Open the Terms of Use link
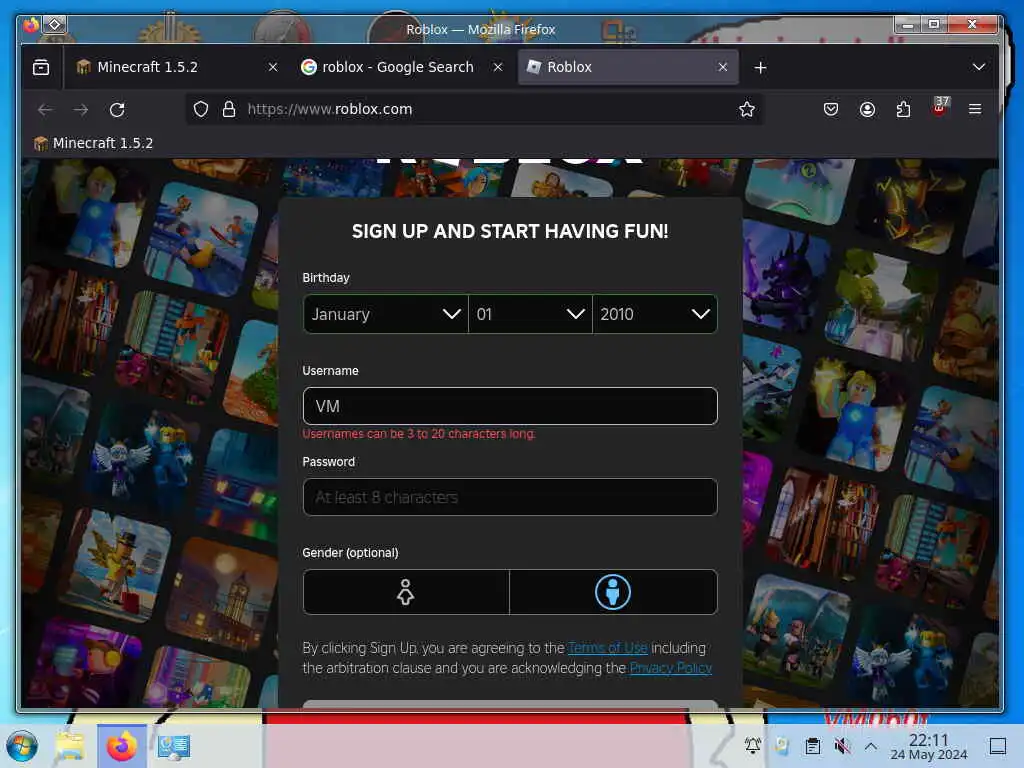The height and width of the screenshot is (768, 1024). [607, 648]
